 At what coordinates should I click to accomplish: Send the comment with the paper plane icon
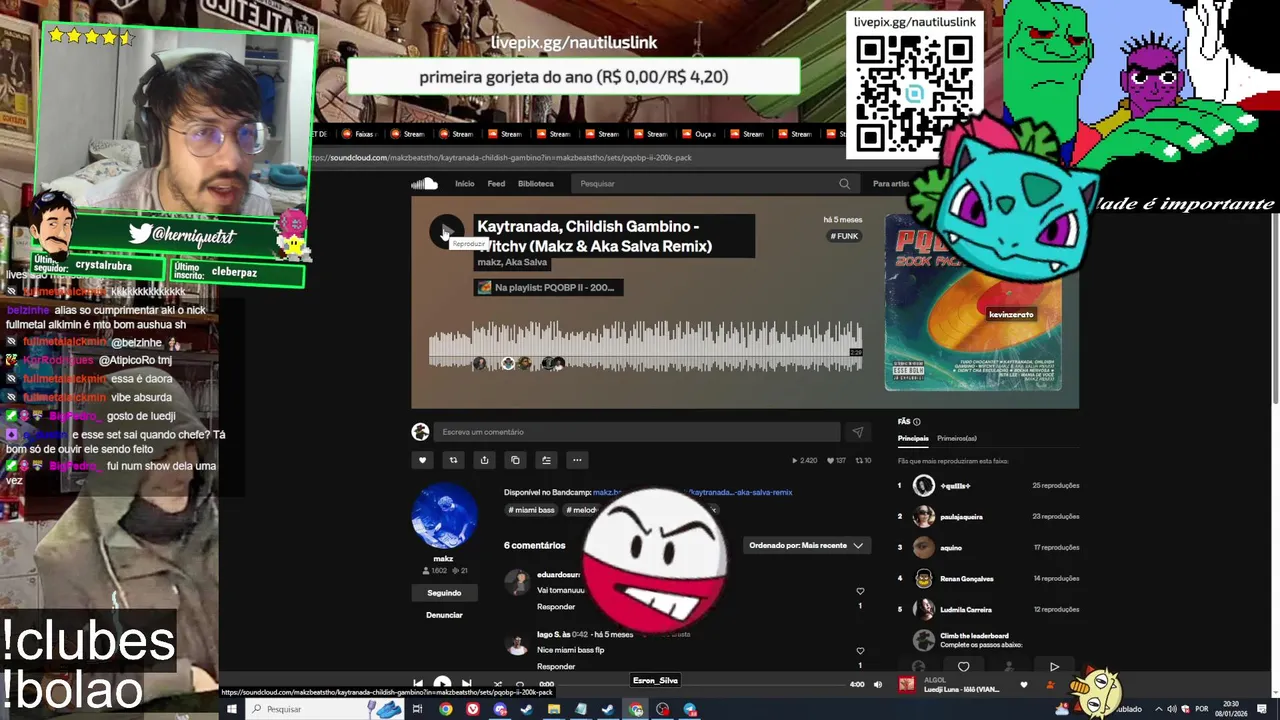[x=857, y=432]
